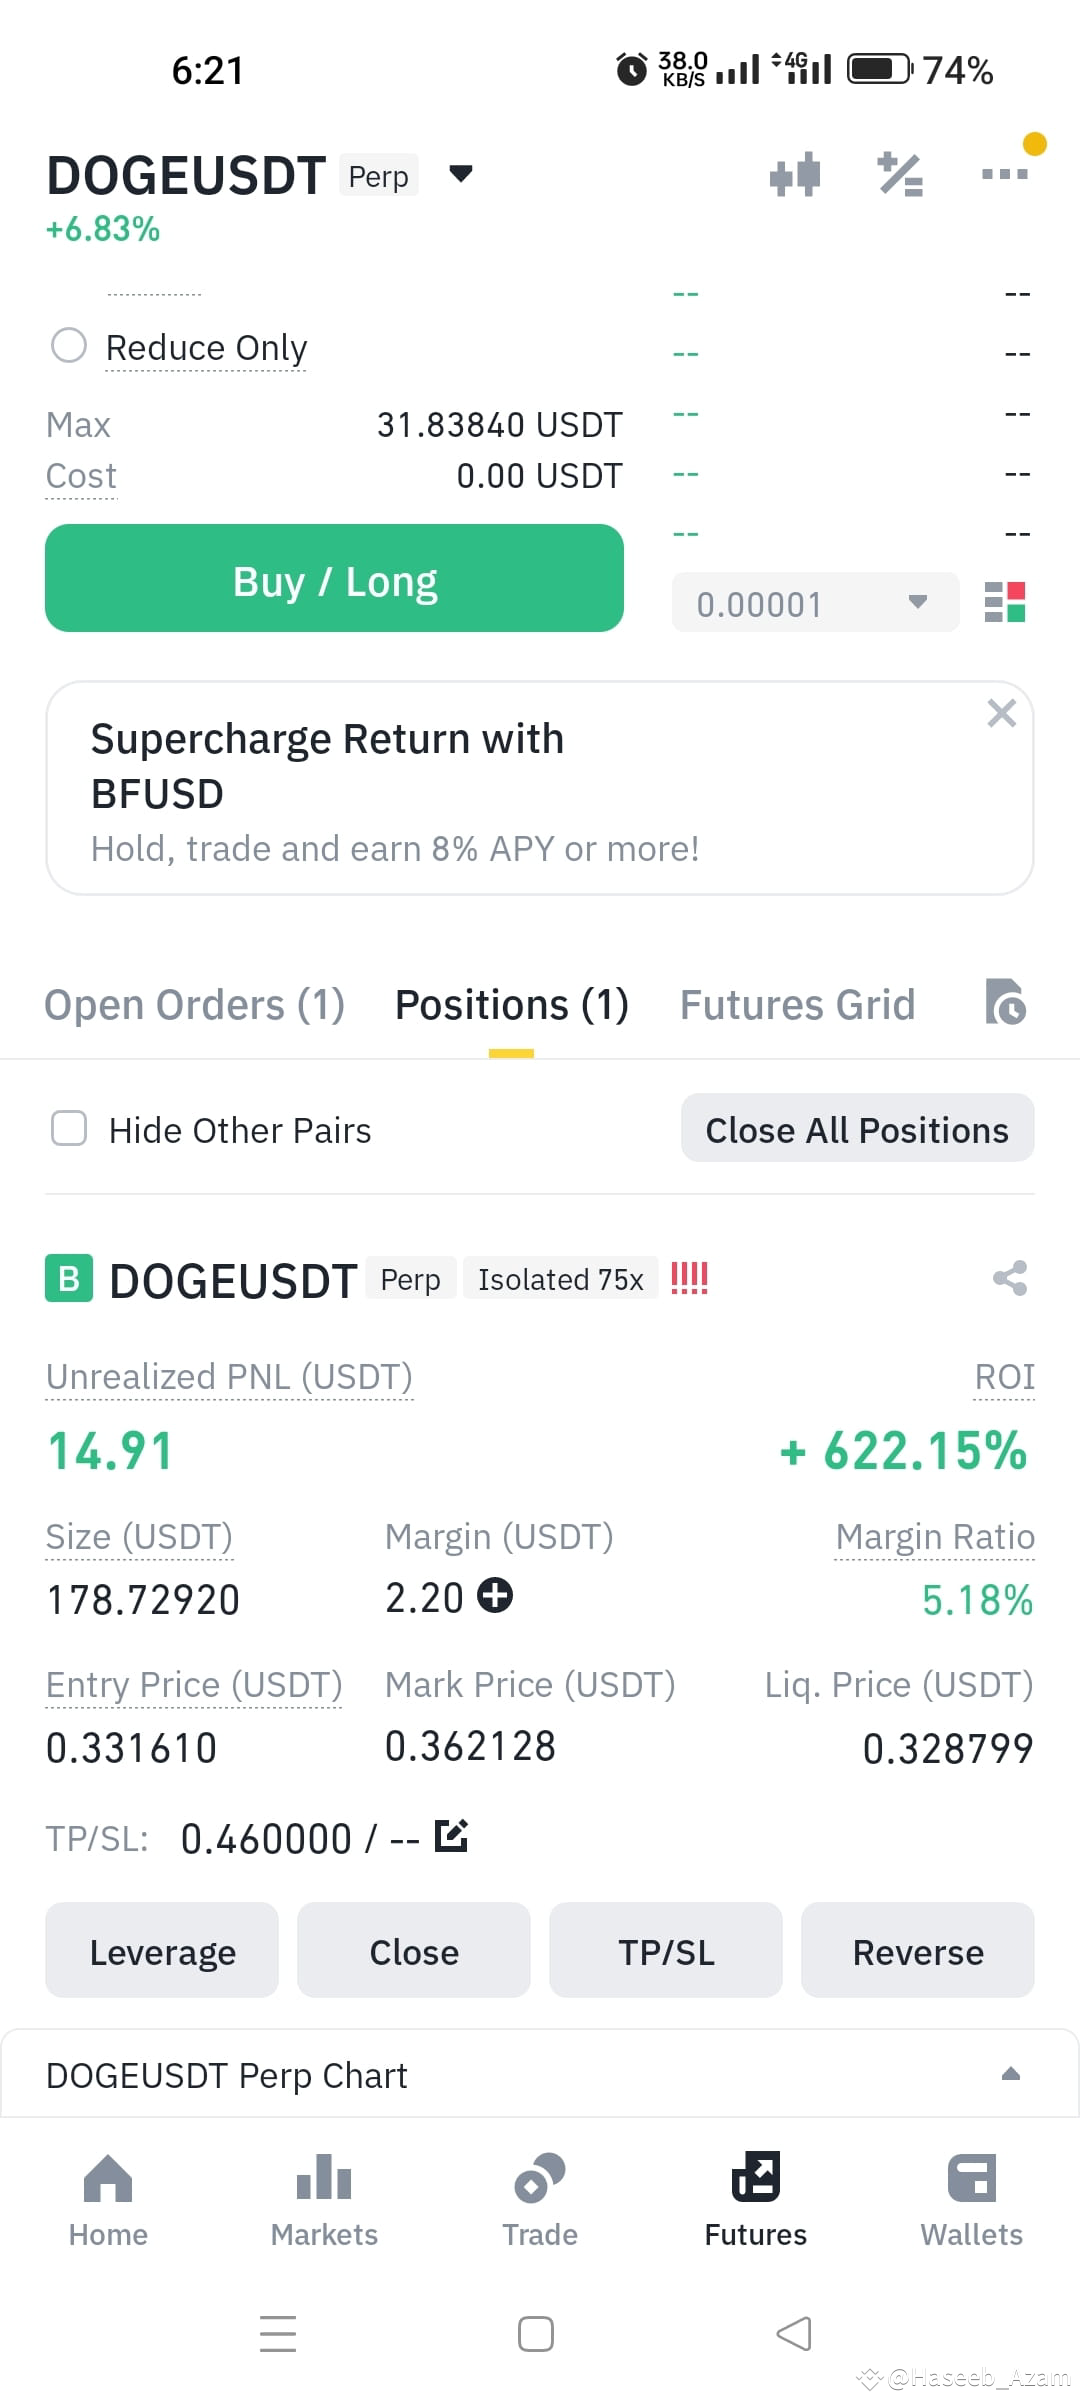
Task: Open the candlestick chart icon
Action: click(795, 175)
